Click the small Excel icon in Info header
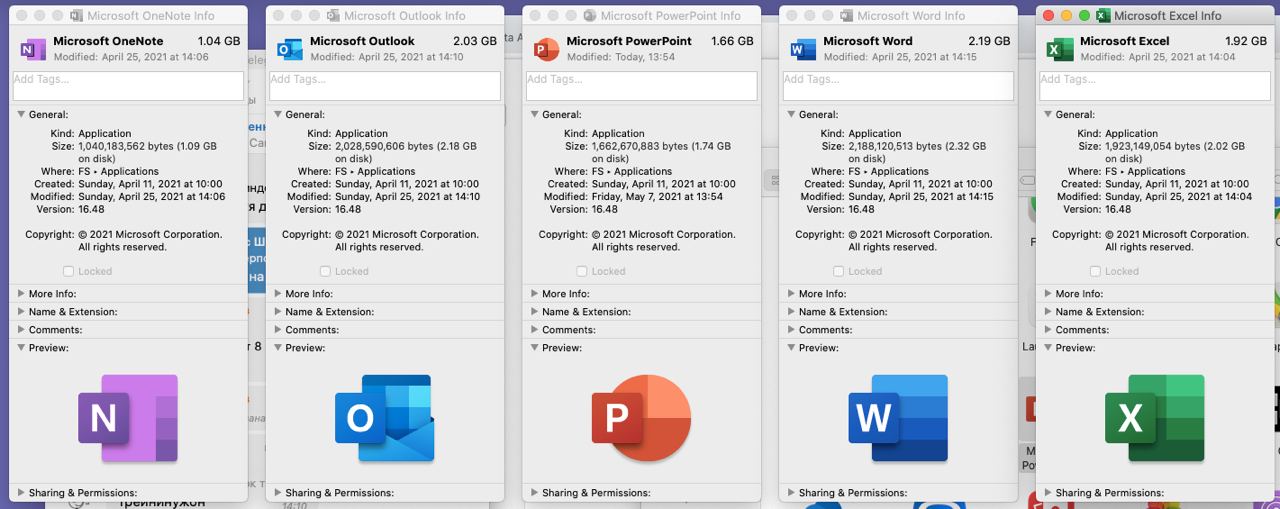 [x=1060, y=49]
